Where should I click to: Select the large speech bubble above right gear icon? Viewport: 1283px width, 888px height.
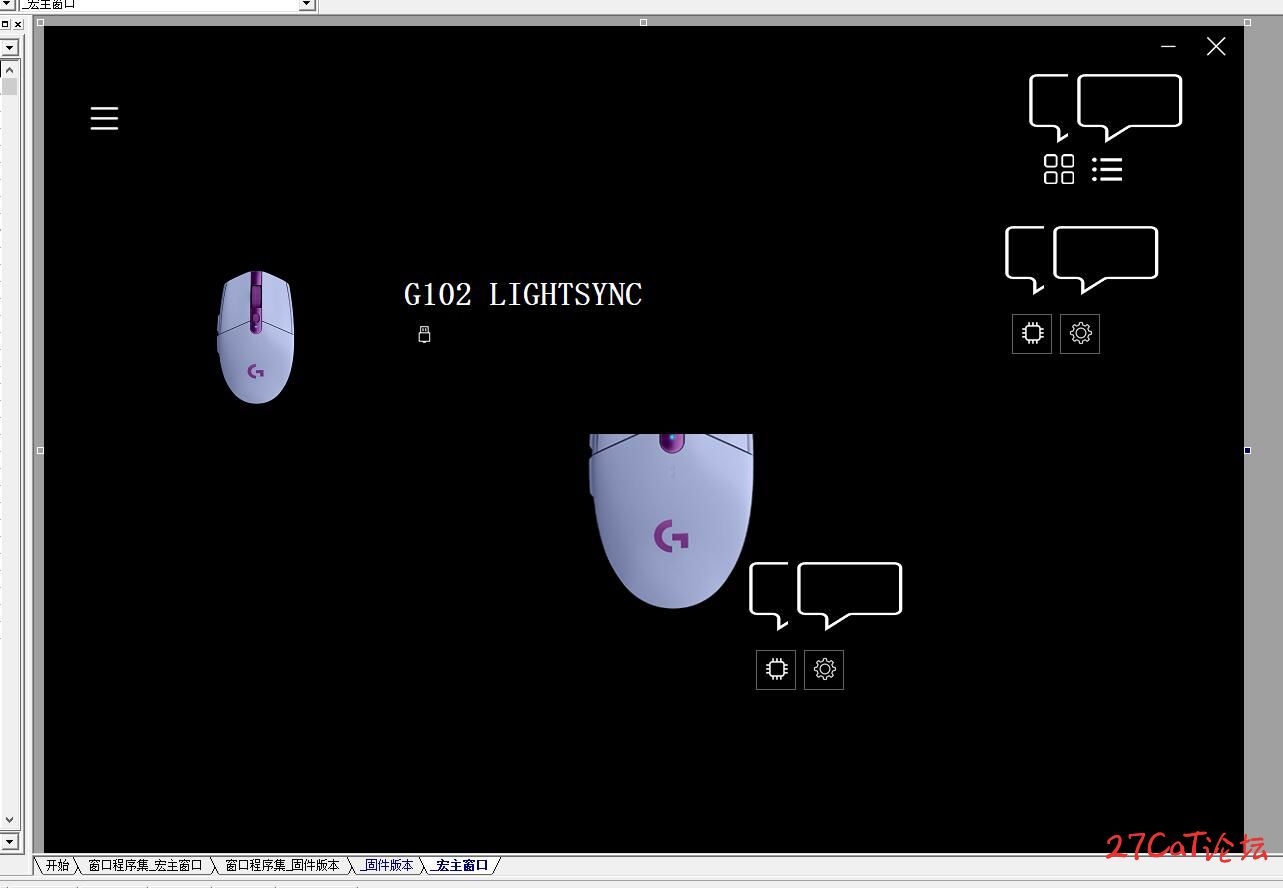1106,259
